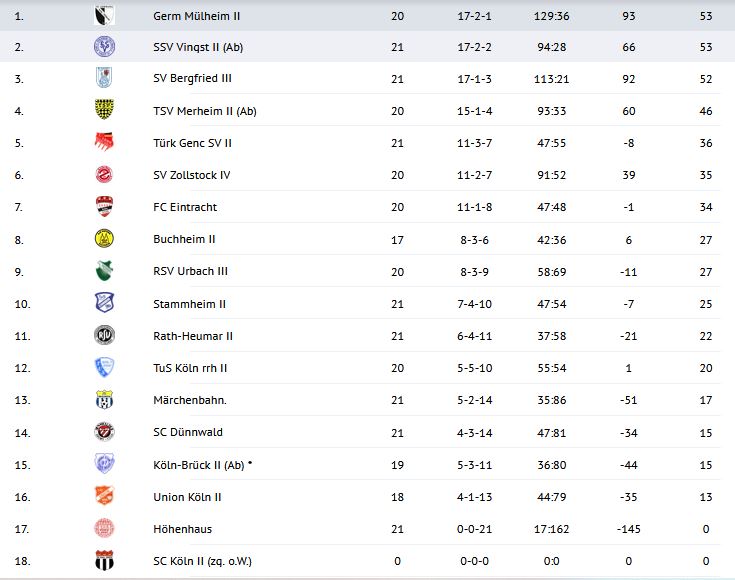Open the Stammheim II team link
This screenshot has height=580, width=735.
(190, 304)
